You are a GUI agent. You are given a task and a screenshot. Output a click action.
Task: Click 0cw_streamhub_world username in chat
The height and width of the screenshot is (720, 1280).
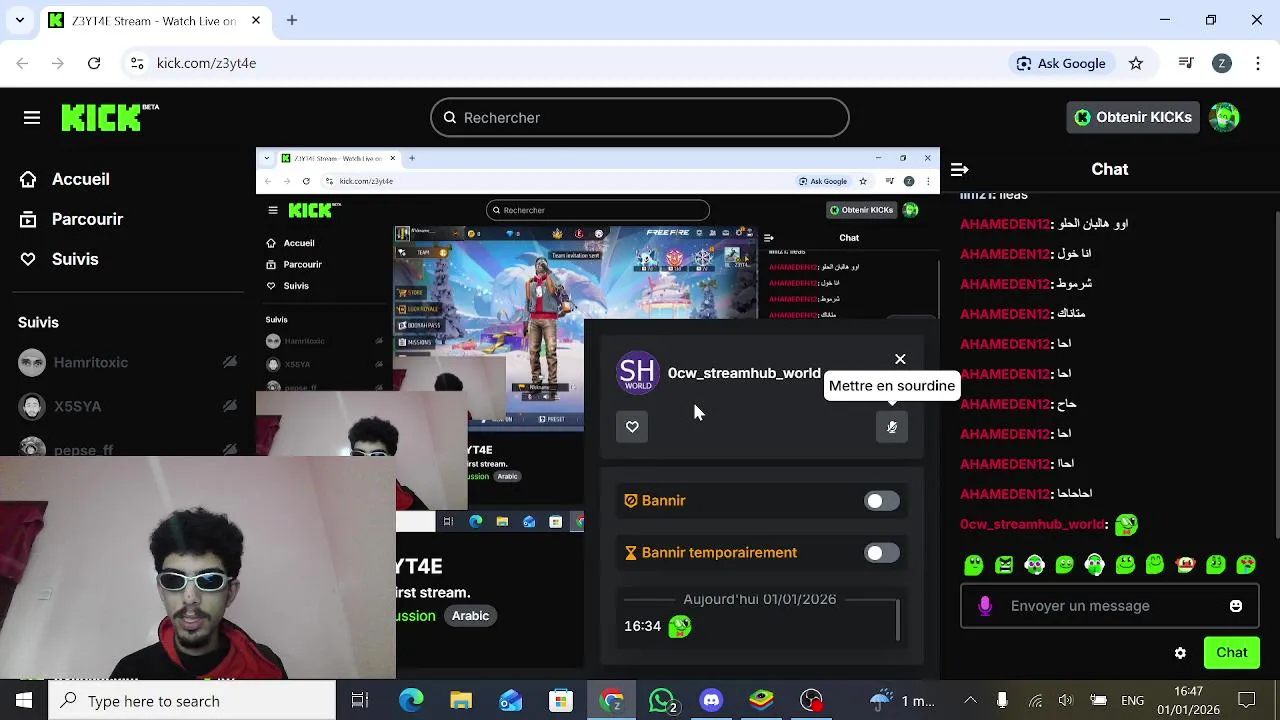tap(1032, 524)
